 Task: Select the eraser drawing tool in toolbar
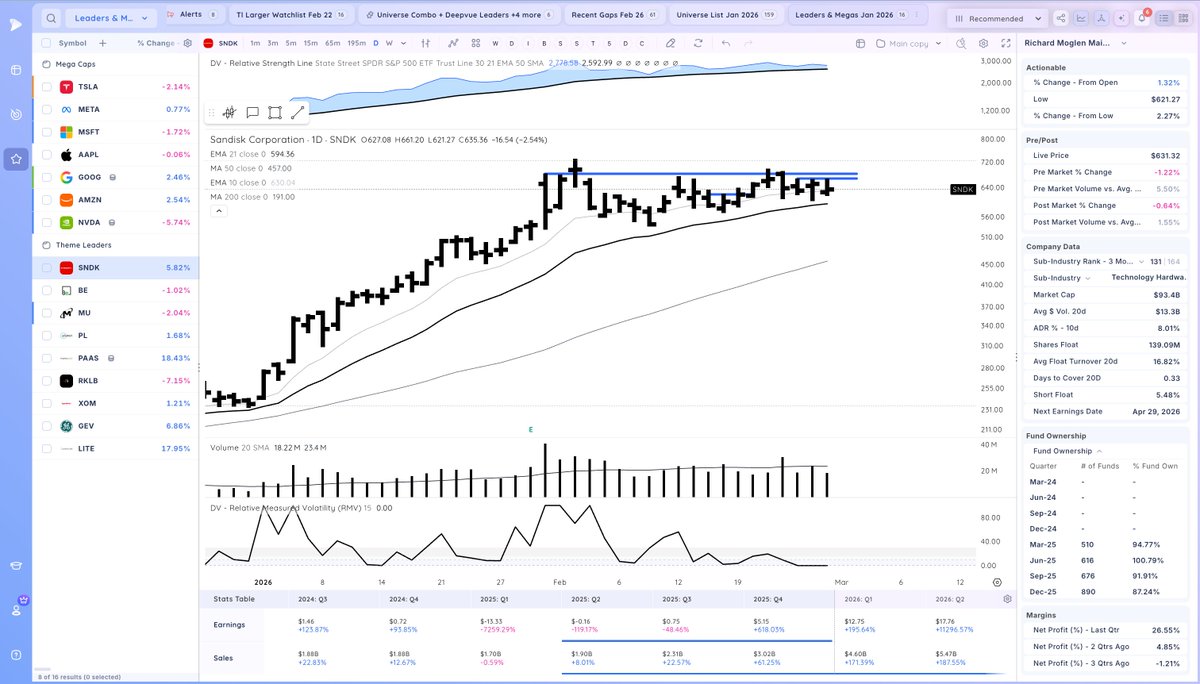(x=670, y=43)
